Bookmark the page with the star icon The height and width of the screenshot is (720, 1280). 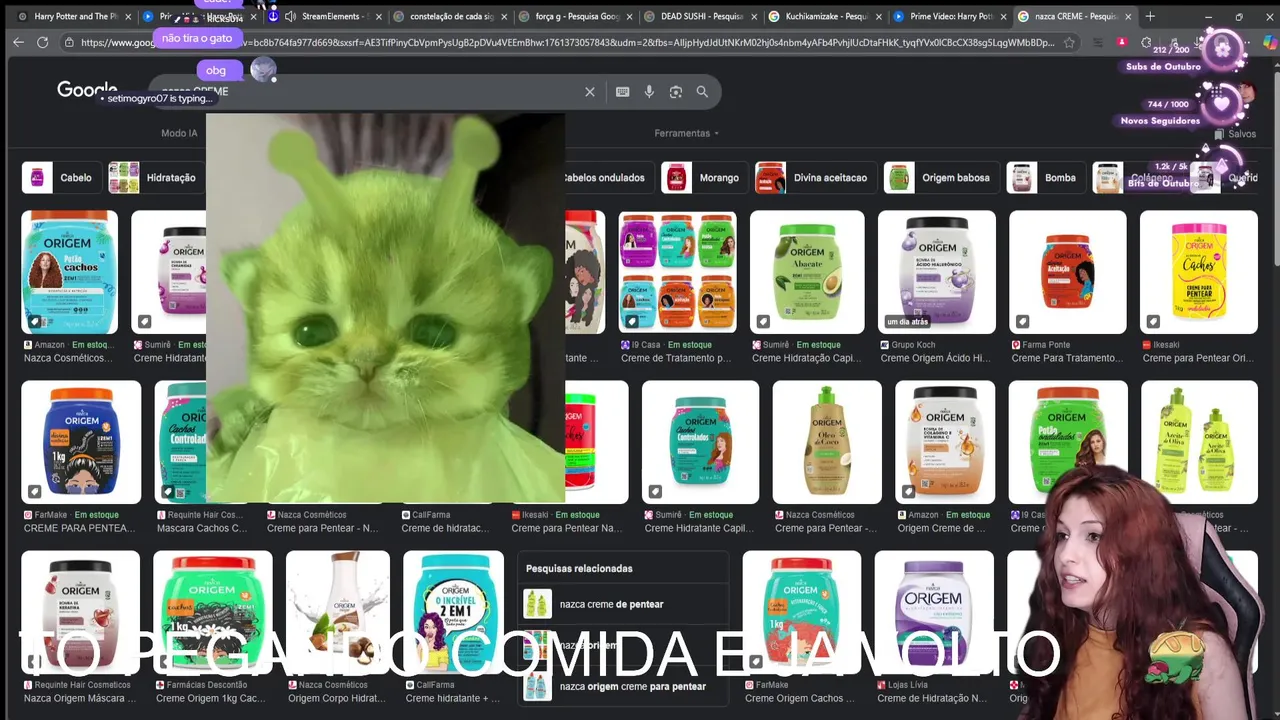1069,42
